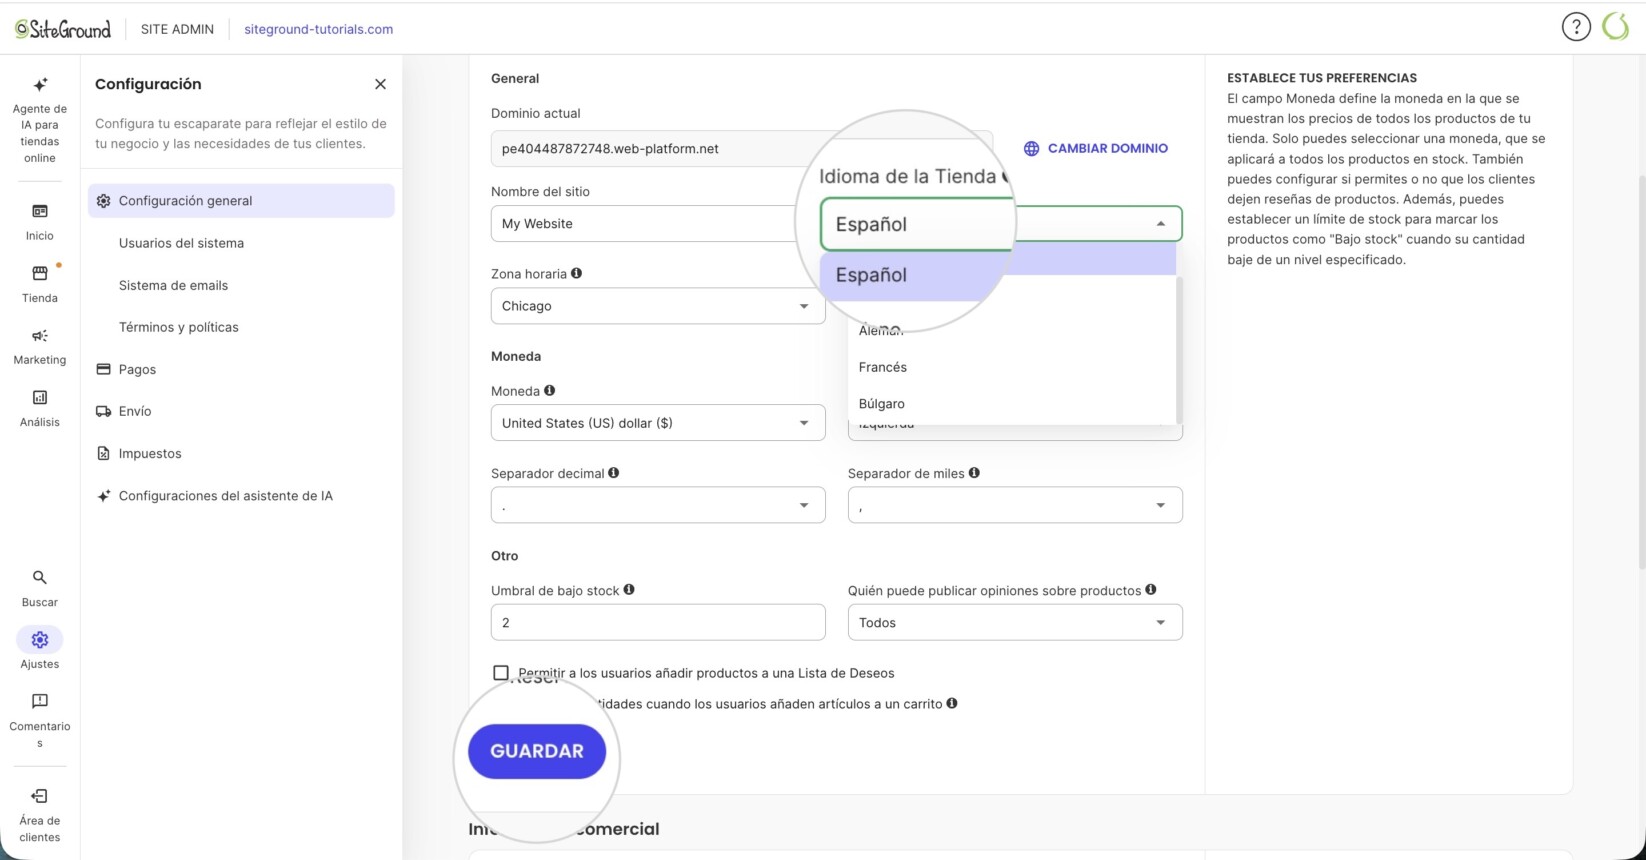
Task: Show Zona horaria info tooltip
Action: (x=577, y=273)
